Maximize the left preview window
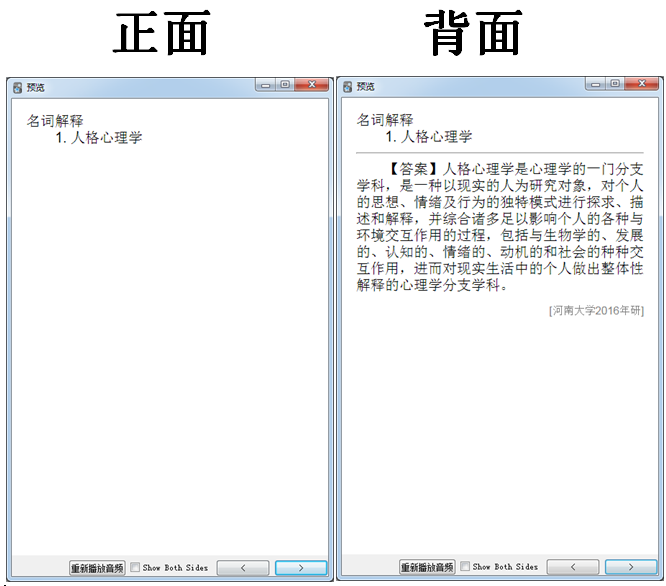The height and width of the screenshot is (586, 666). (x=285, y=85)
